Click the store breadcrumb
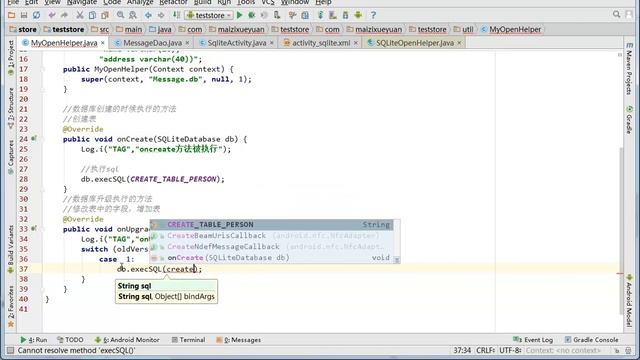This screenshot has width=640, height=360. pos(23,29)
